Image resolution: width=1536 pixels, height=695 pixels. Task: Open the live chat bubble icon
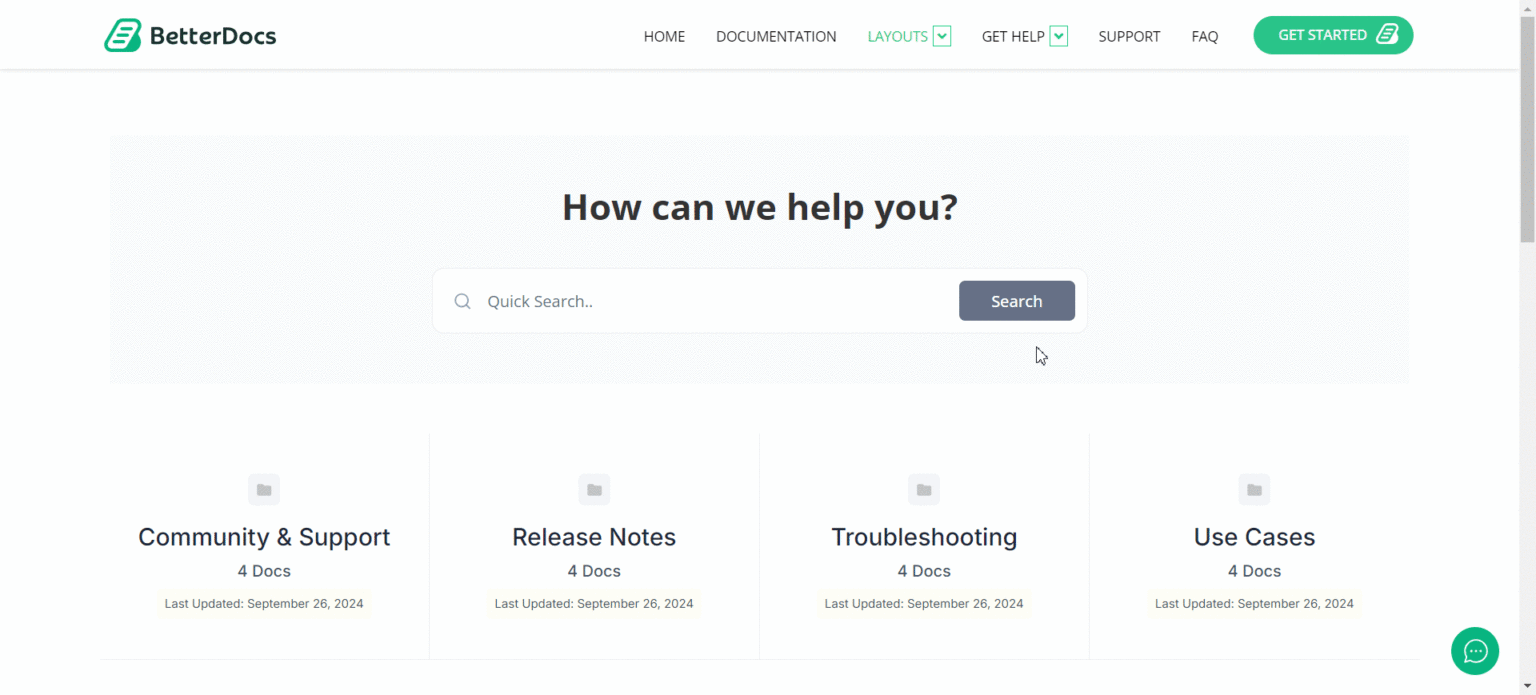[1474, 651]
